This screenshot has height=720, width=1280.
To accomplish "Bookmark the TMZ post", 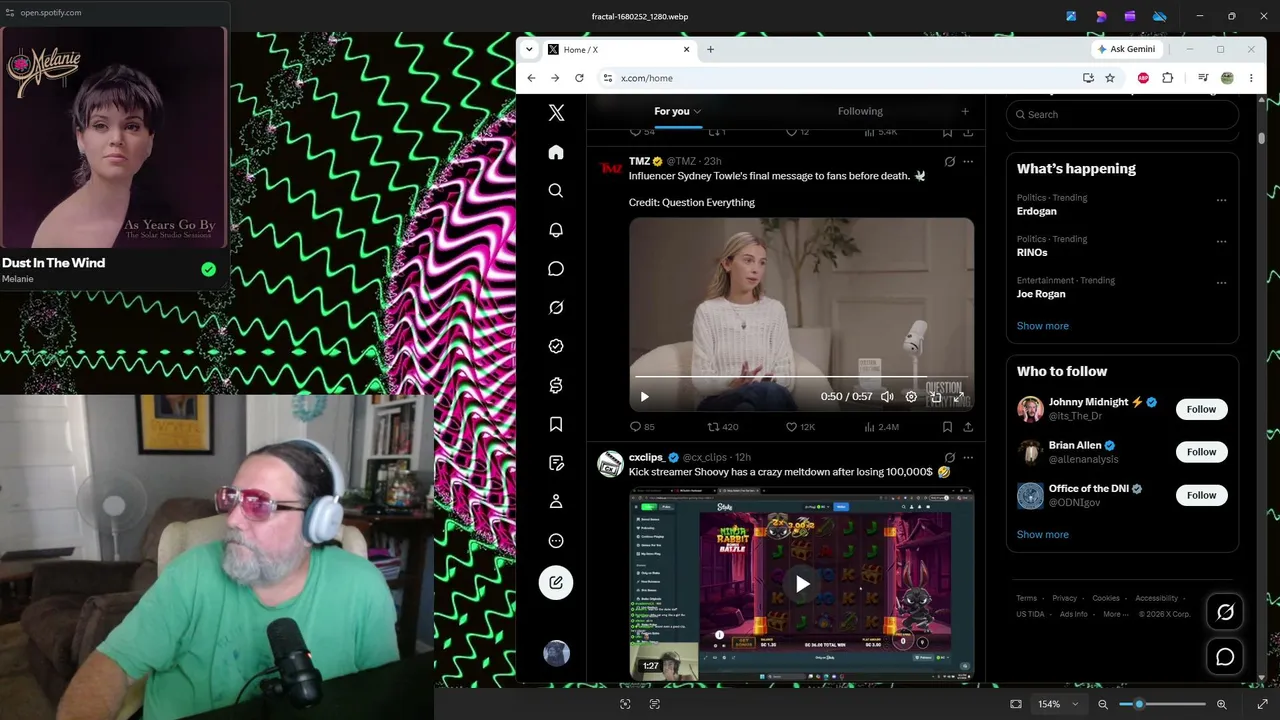I will [947, 427].
